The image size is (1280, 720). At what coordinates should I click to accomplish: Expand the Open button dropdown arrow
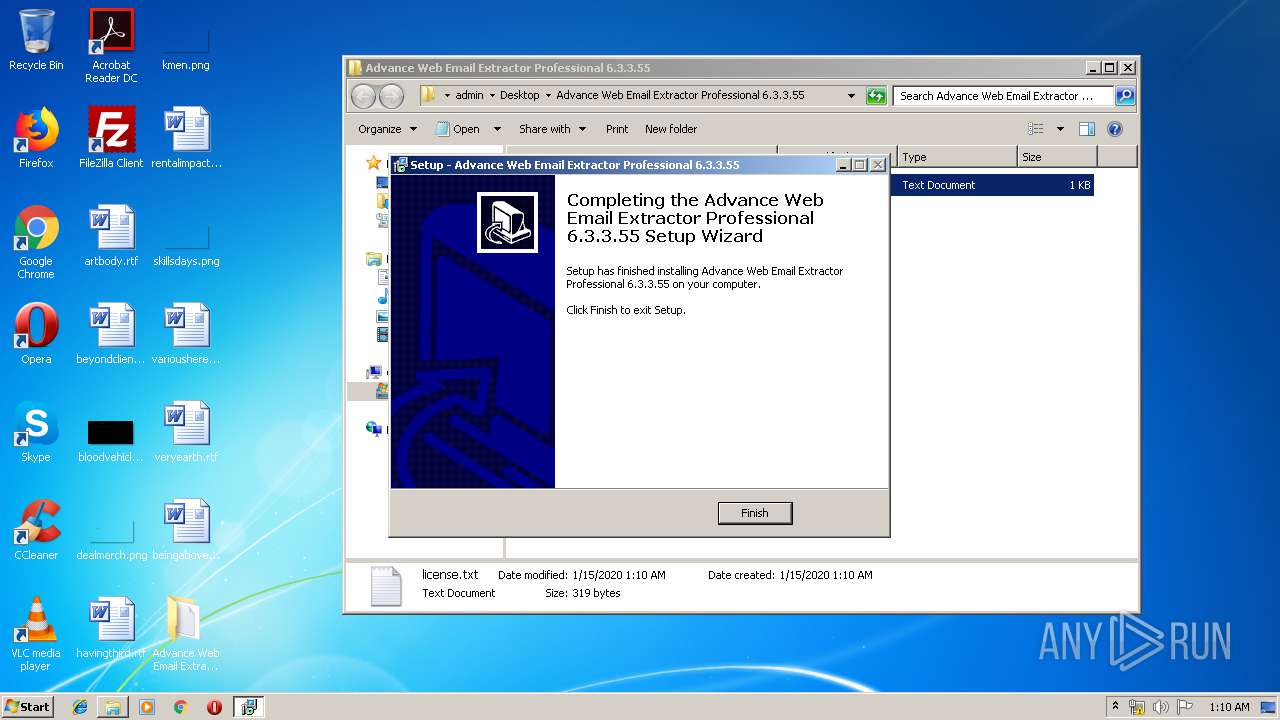[x=497, y=129]
